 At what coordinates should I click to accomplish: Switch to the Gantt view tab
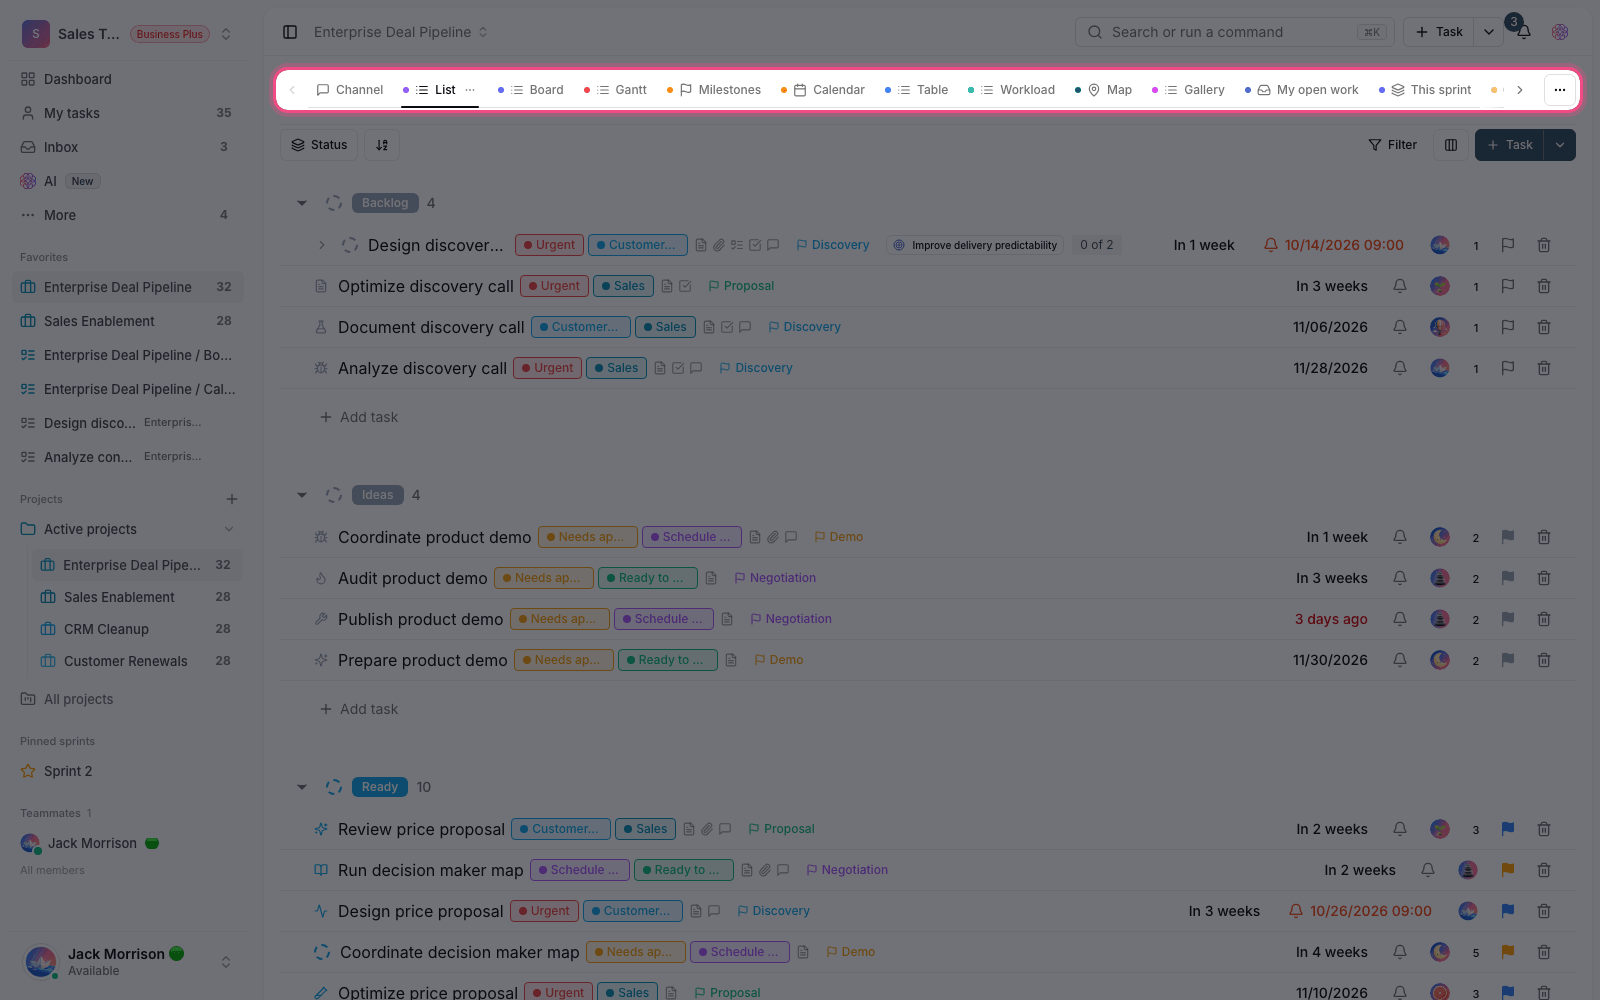coord(616,90)
